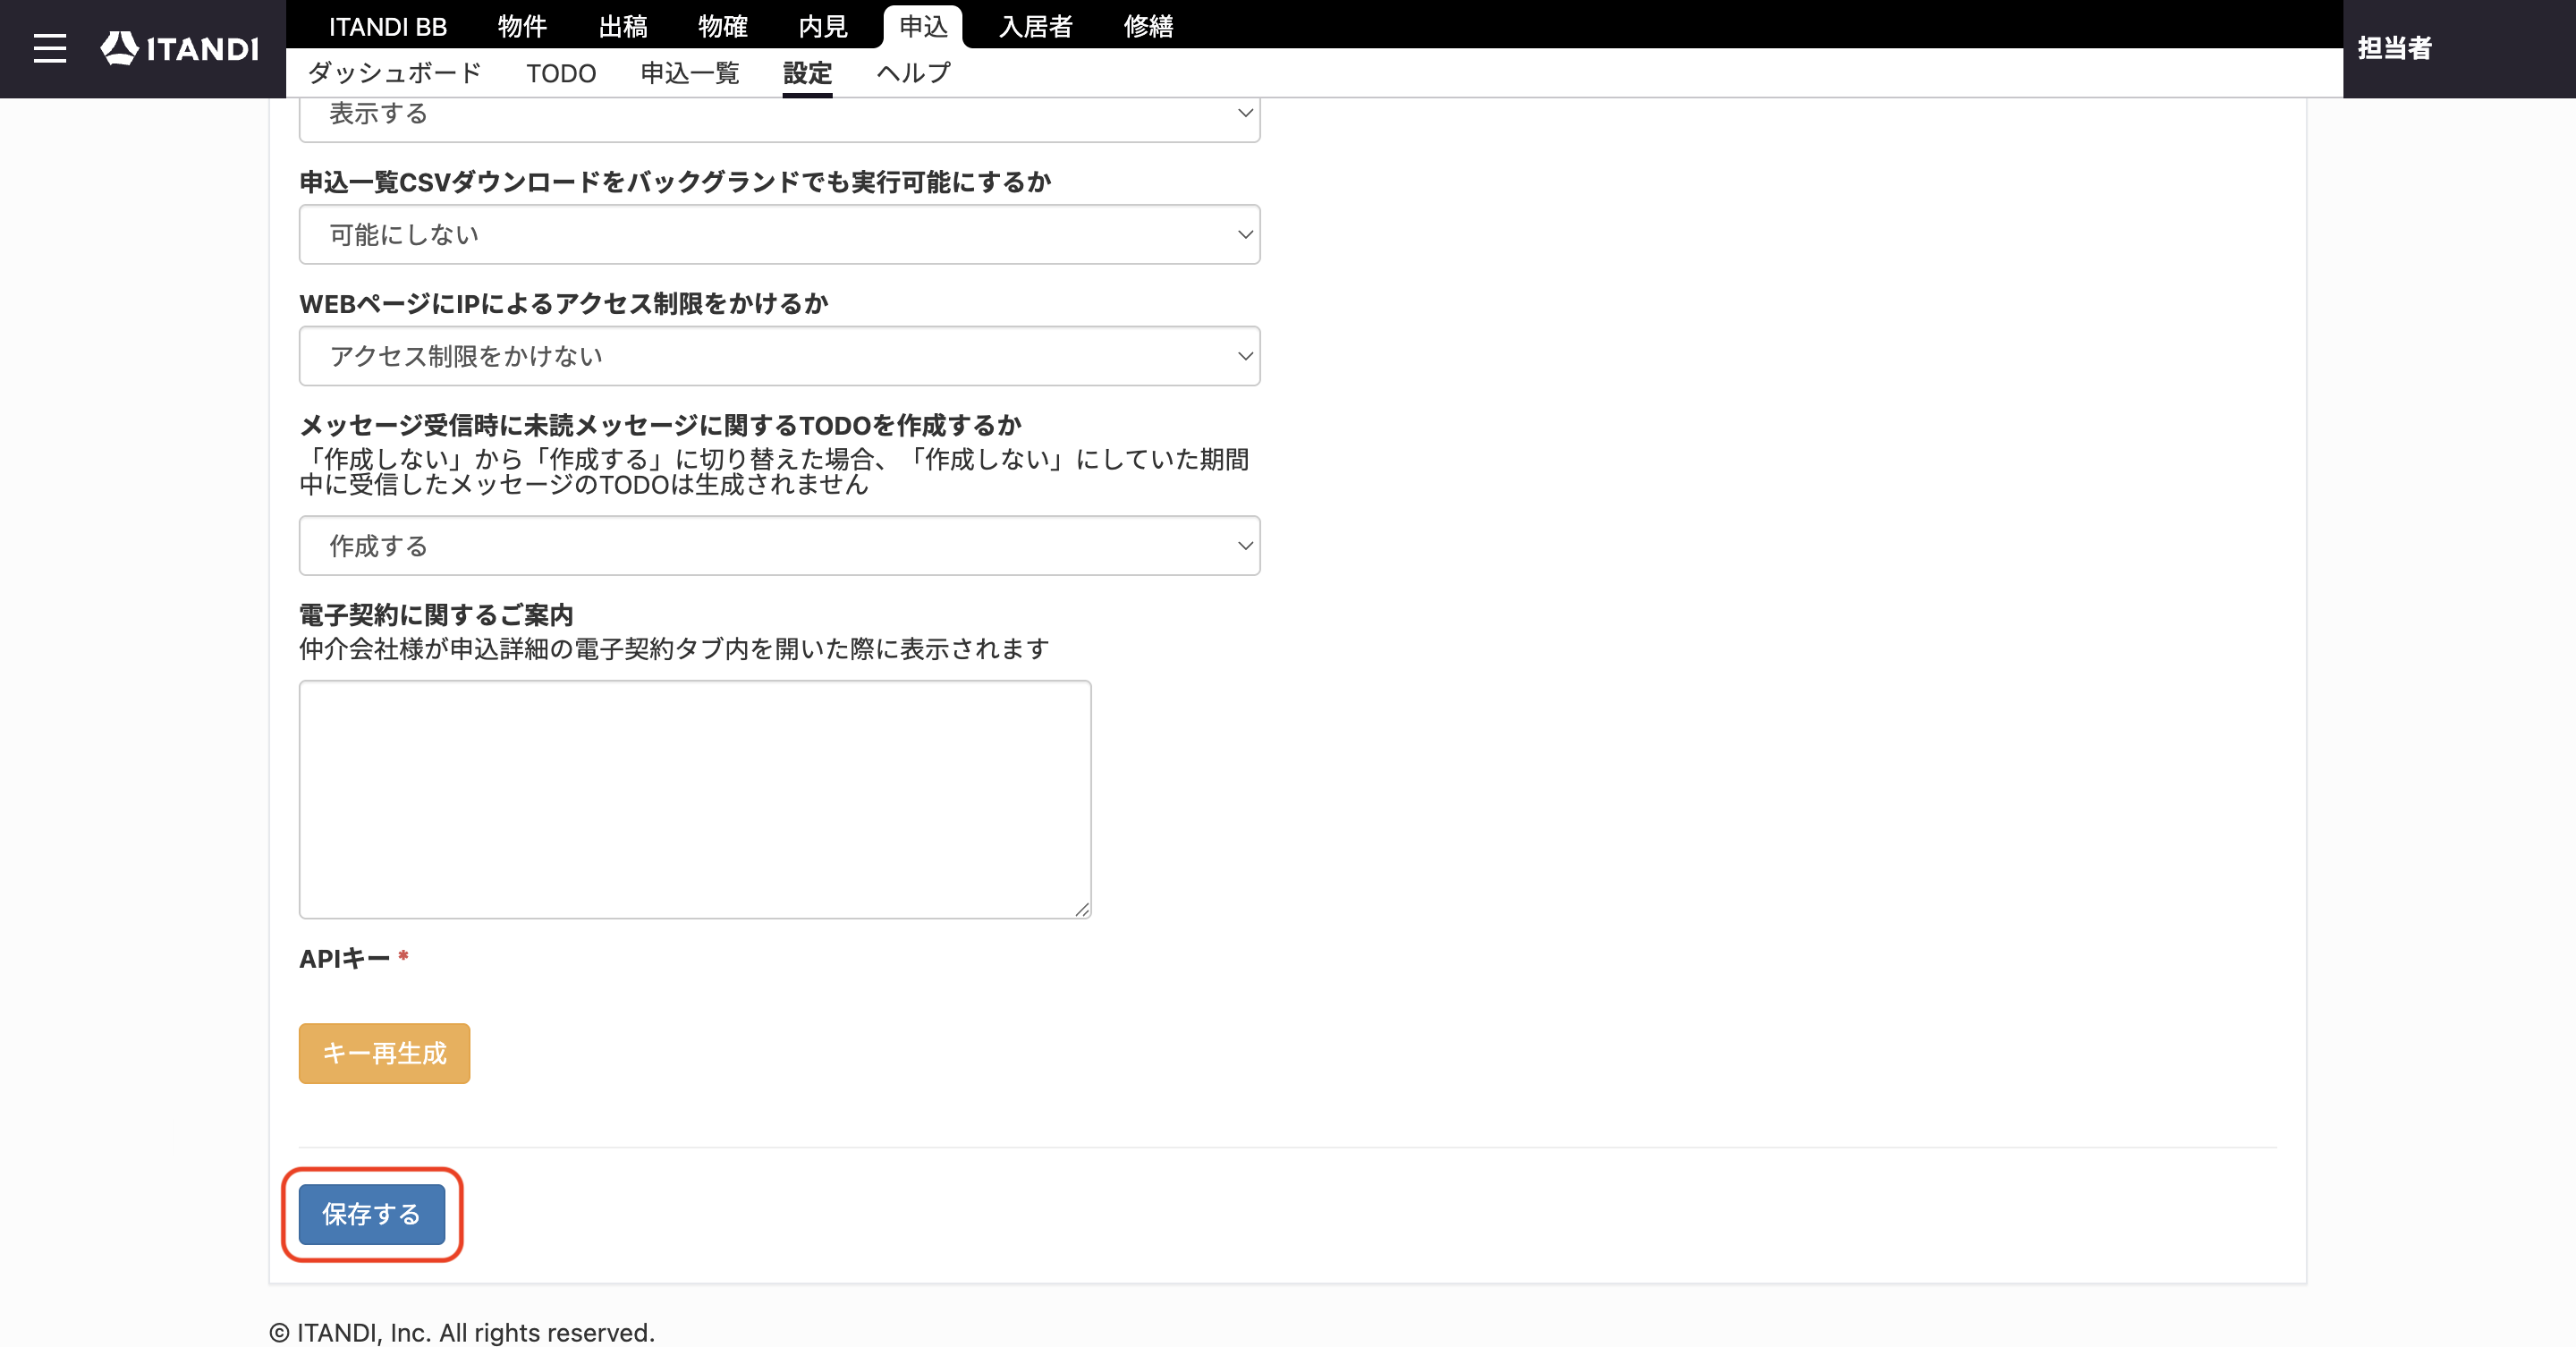The height and width of the screenshot is (1347, 2576).
Task: Click the WEBページにIP access label
Action: coord(564,303)
